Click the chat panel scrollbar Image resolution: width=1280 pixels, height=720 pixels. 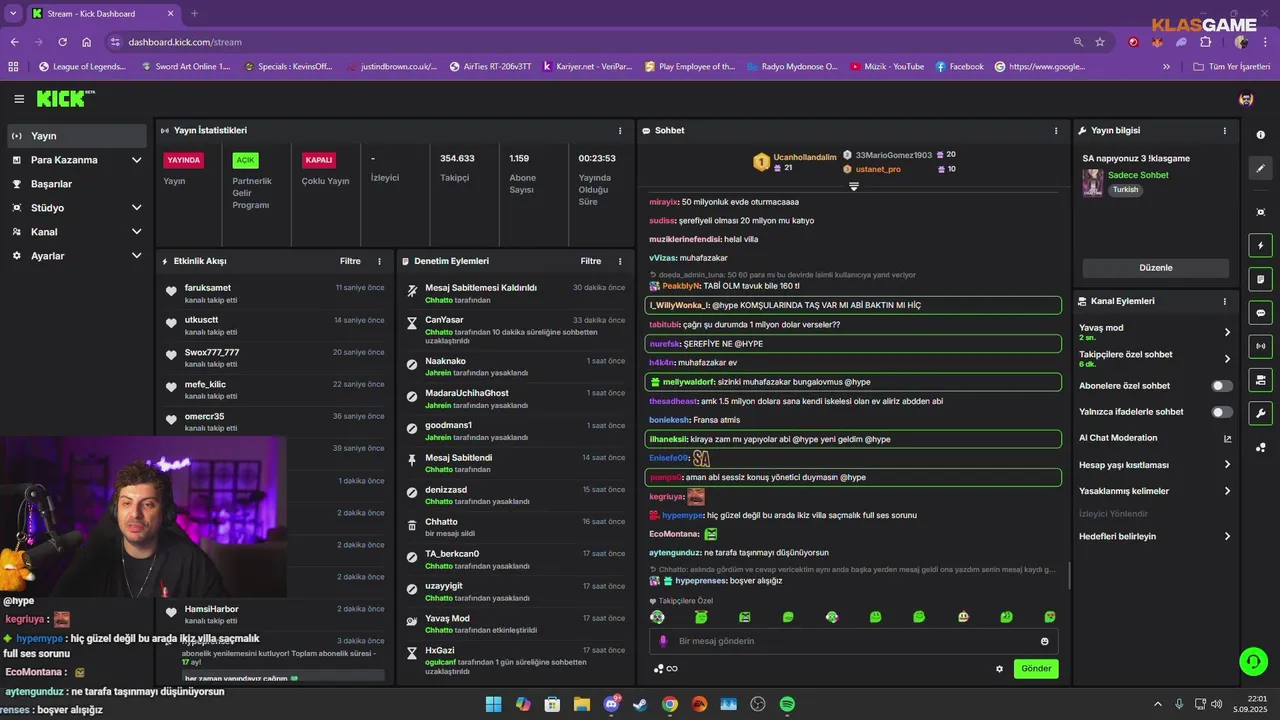[x=1070, y=575]
